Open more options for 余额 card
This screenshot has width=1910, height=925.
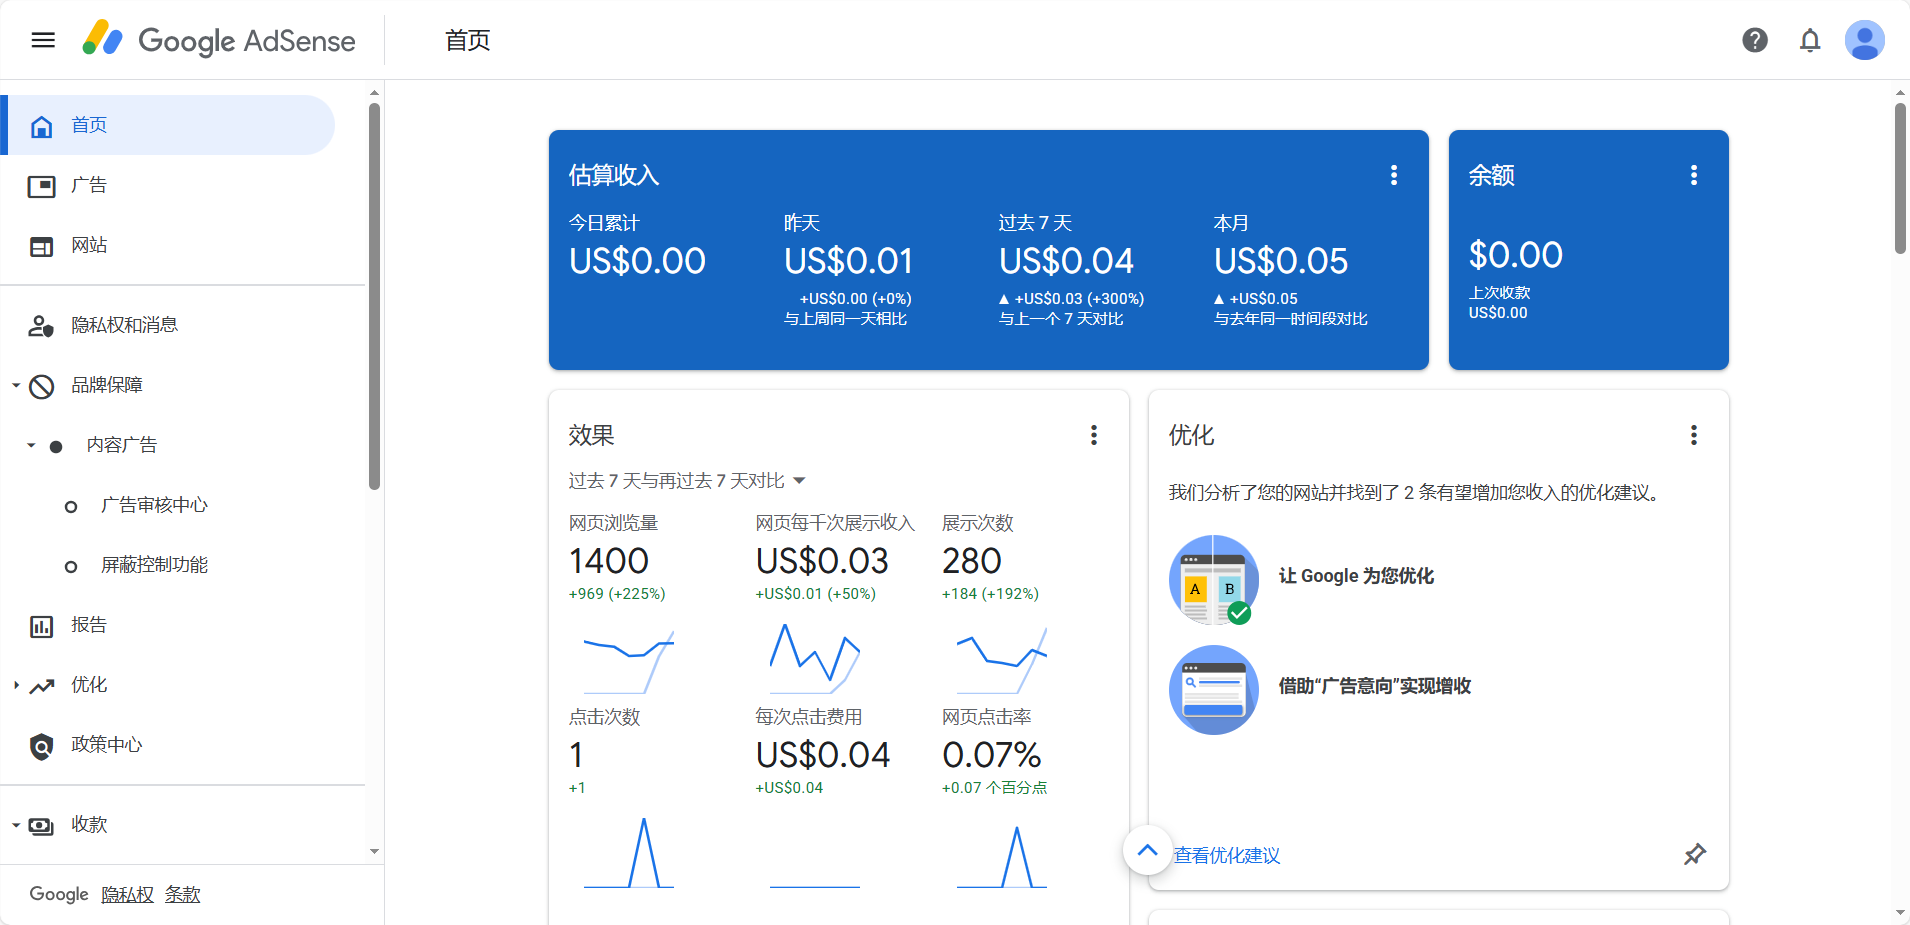(x=1693, y=176)
